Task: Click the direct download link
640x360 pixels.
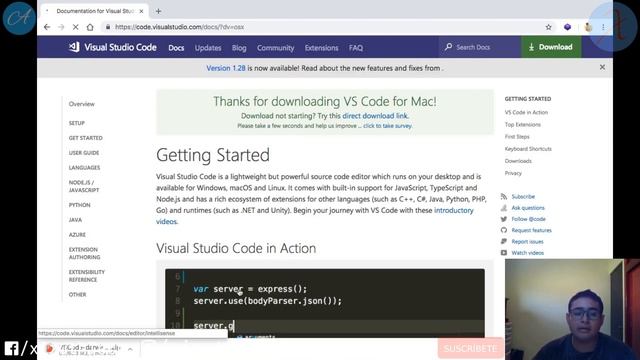Action: 375,116
